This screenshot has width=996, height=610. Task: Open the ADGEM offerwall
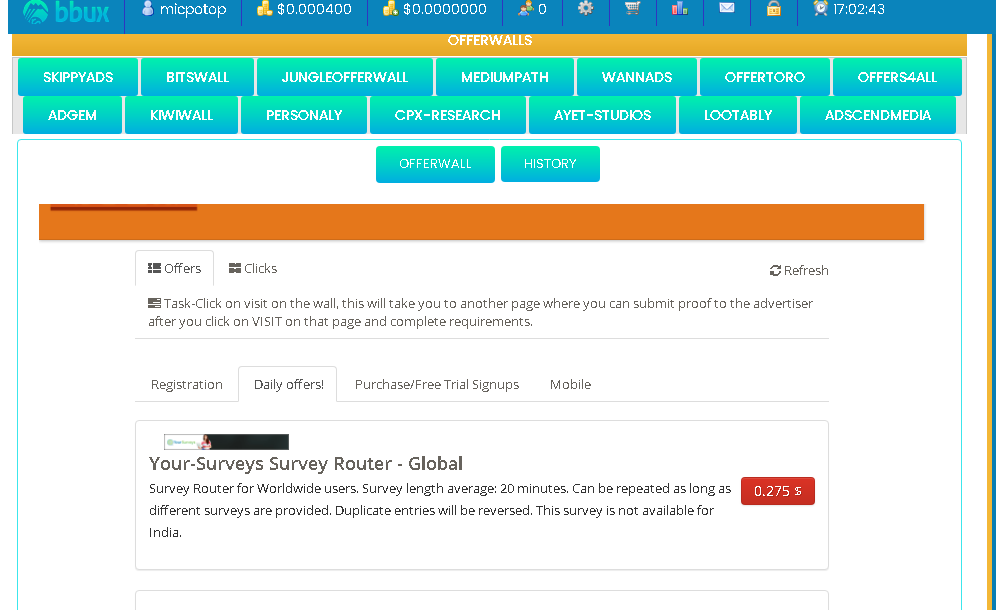[x=72, y=115]
